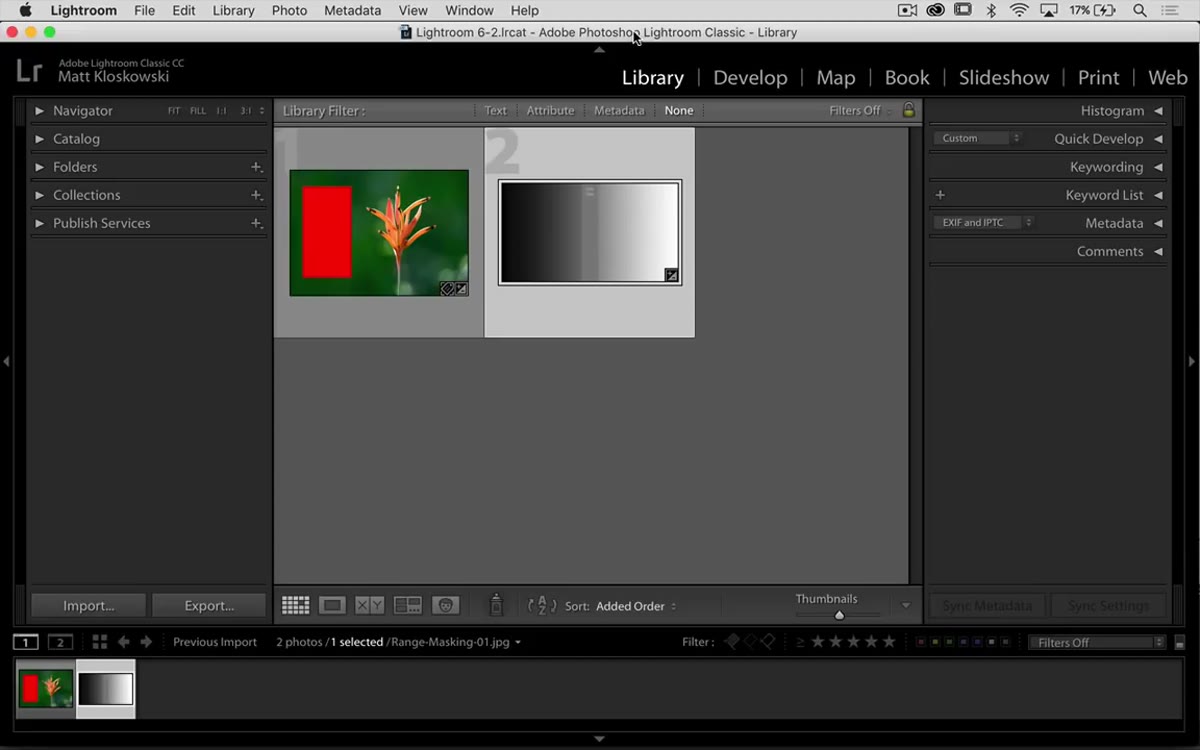Click the Bluetooth menu bar icon
The height and width of the screenshot is (750, 1200).
point(991,10)
